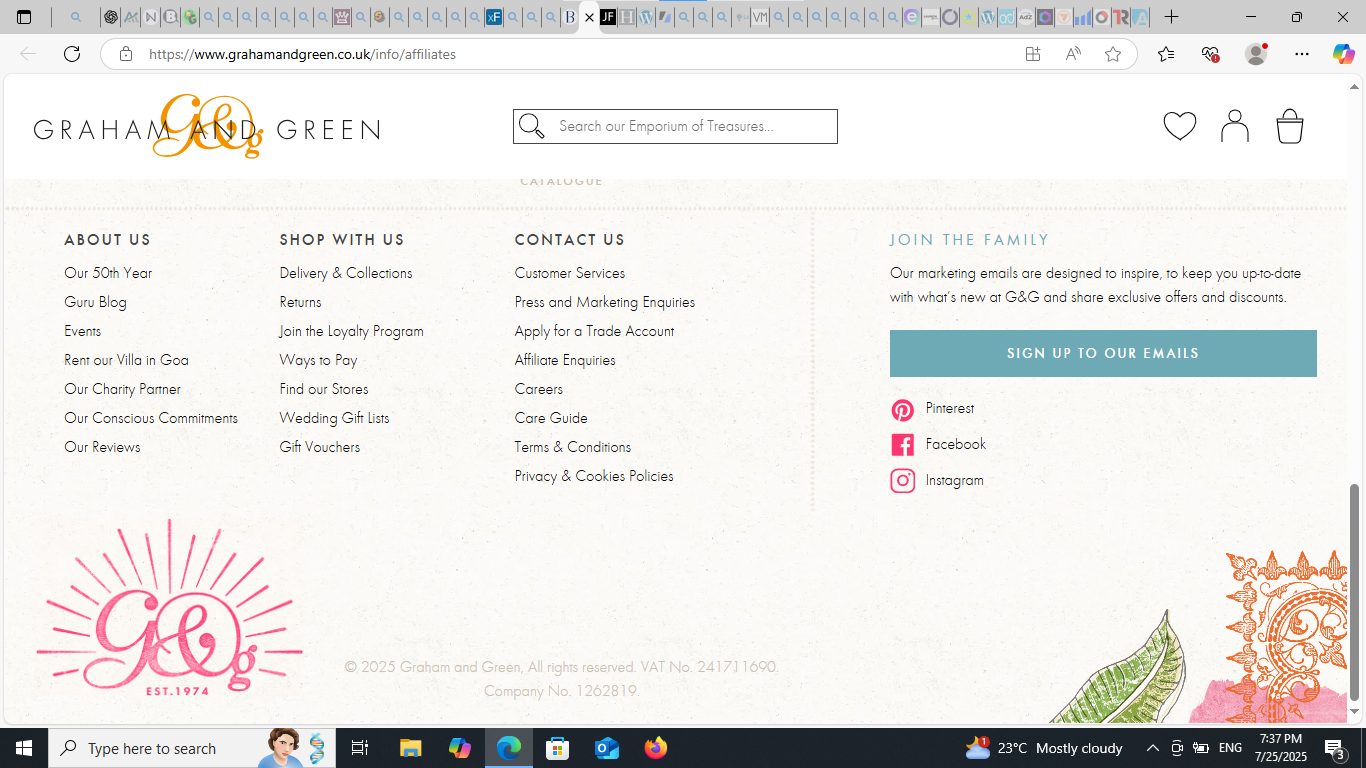1366x768 pixels.
Task: Click the Instagram icon
Action: point(902,481)
